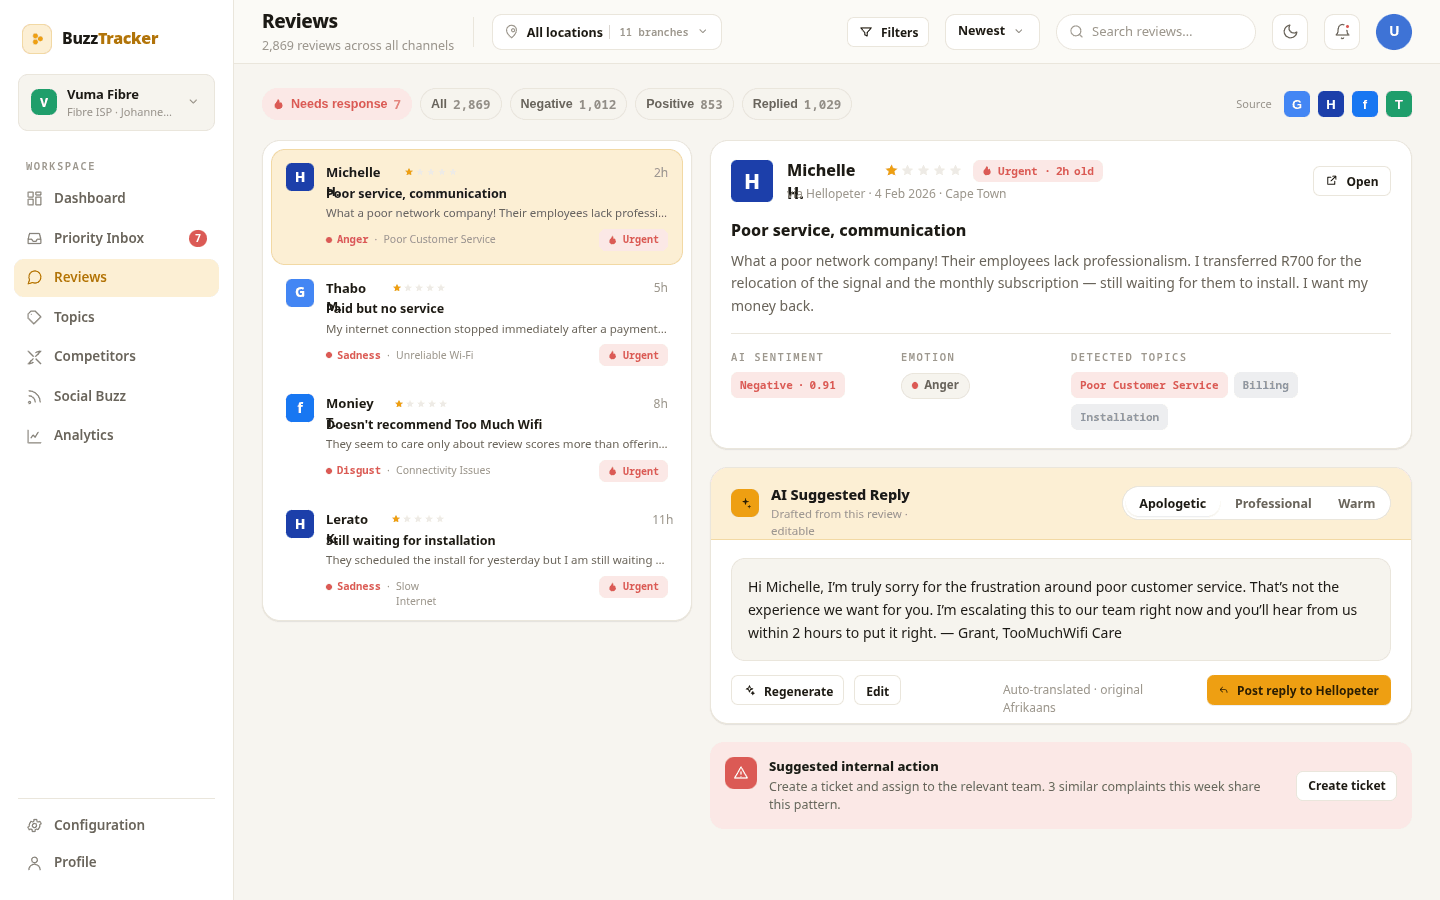
Task: Select the Warm reply tone
Action: point(1356,503)
